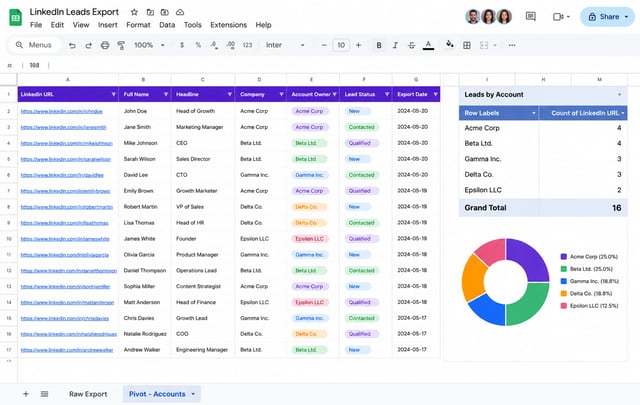Open the Edit menu
Screen dimensions: 640x405
pos(57,25)
